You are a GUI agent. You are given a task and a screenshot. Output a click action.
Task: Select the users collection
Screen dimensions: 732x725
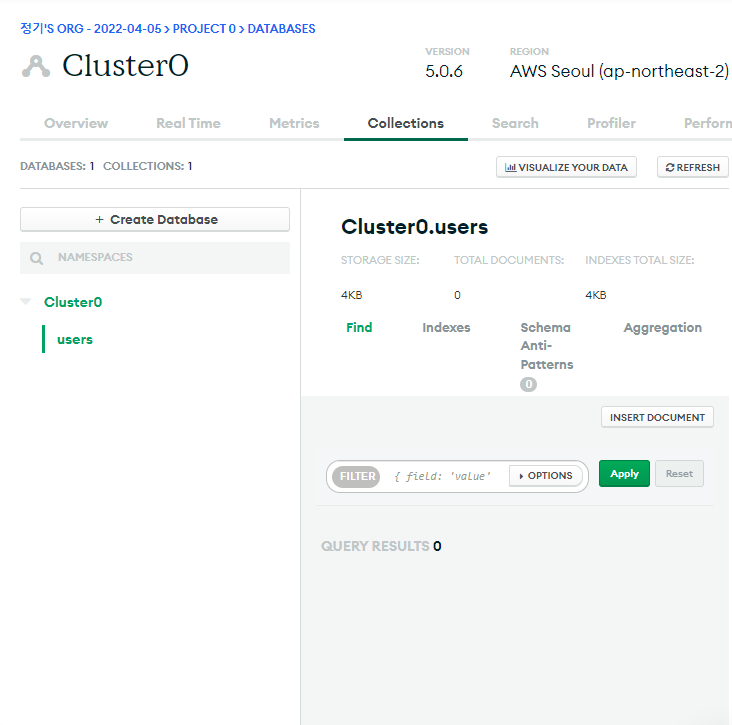coord(75,339)
